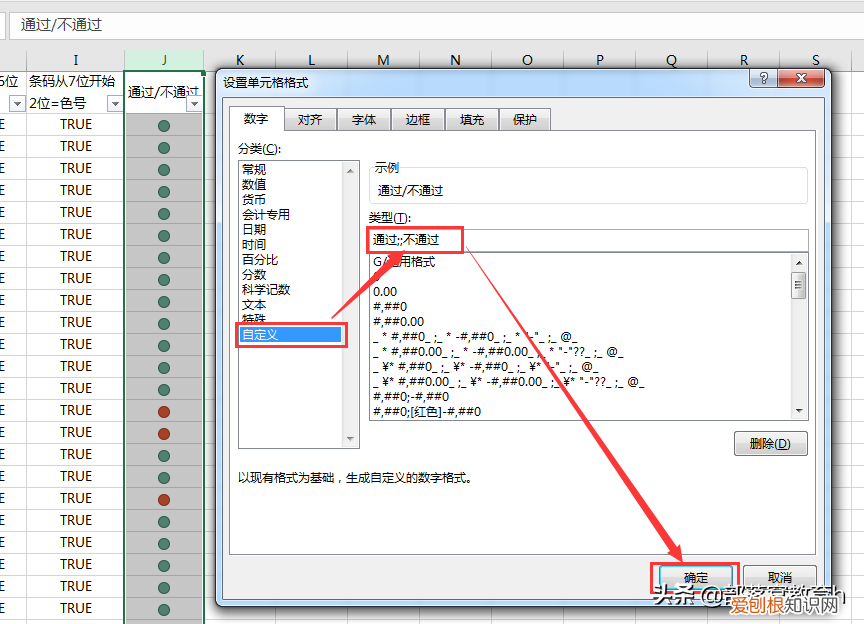Open the 保护 tab
864x624 pixels.
pyautogui.click(x=525, y=119)
